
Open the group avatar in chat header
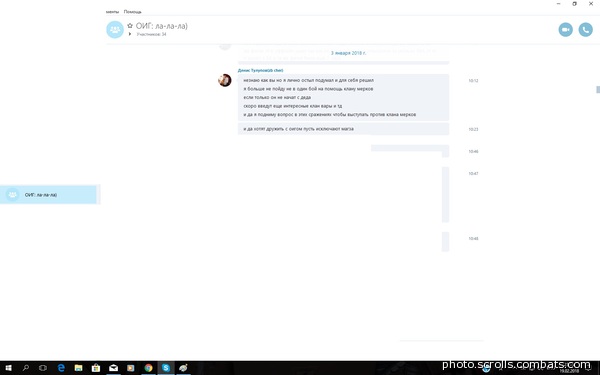pos(115,29)
